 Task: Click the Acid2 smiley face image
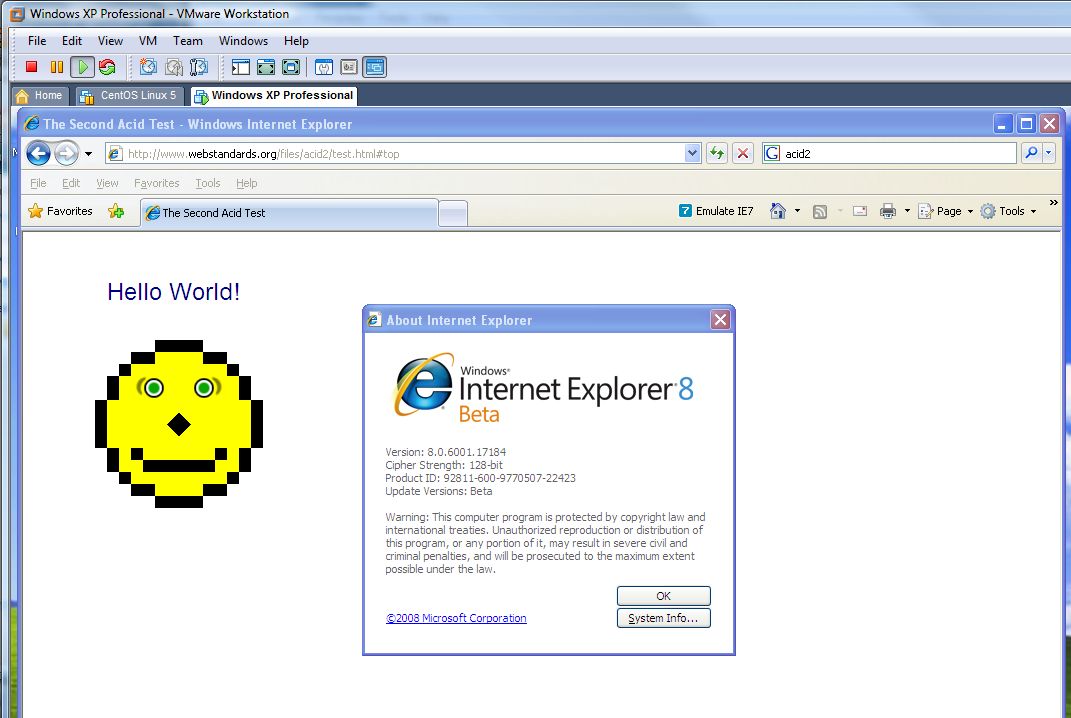179,424
